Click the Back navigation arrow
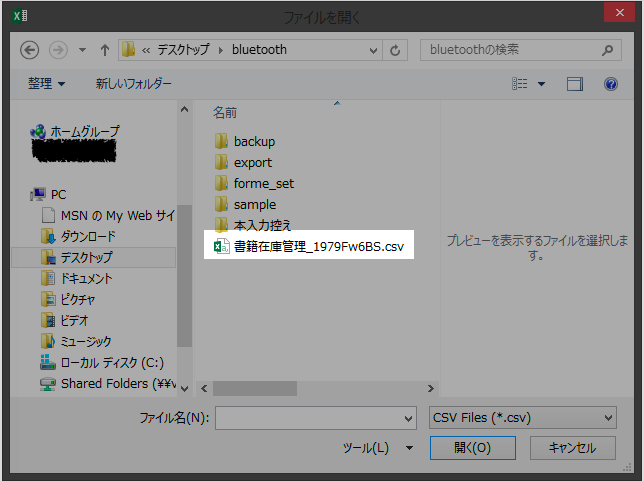The height and width of the screenshot is (481, 644). click(29, 50)
